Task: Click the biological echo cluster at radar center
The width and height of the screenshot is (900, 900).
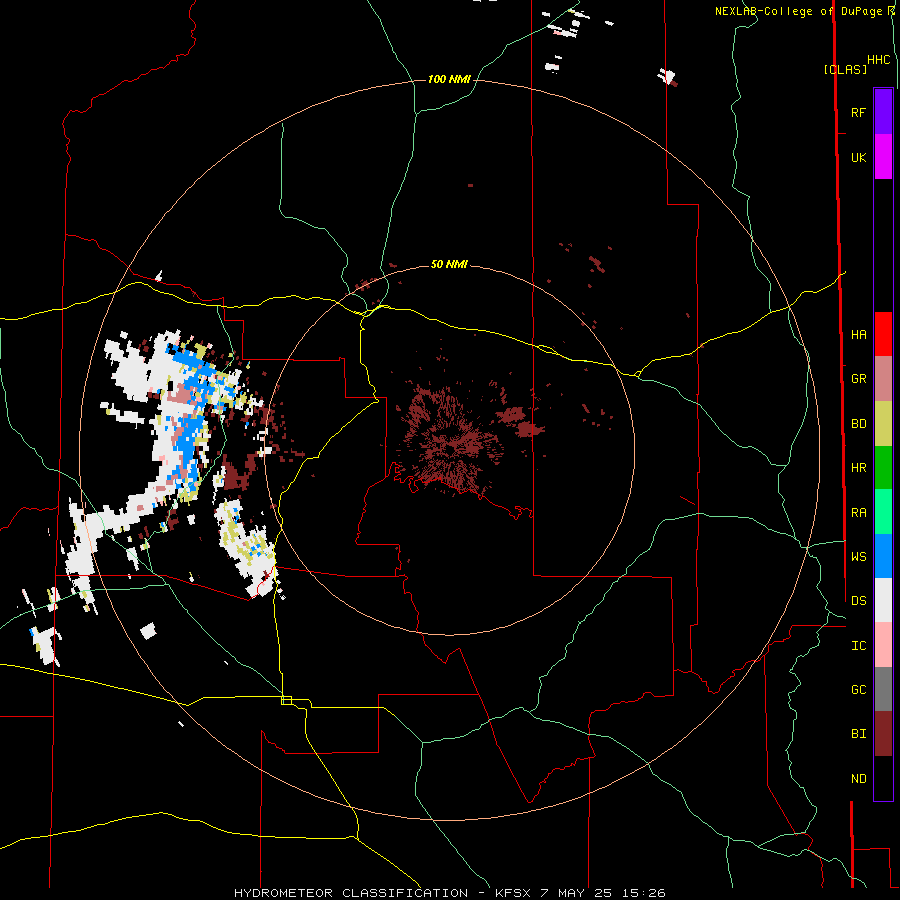Action: point(451,442)
